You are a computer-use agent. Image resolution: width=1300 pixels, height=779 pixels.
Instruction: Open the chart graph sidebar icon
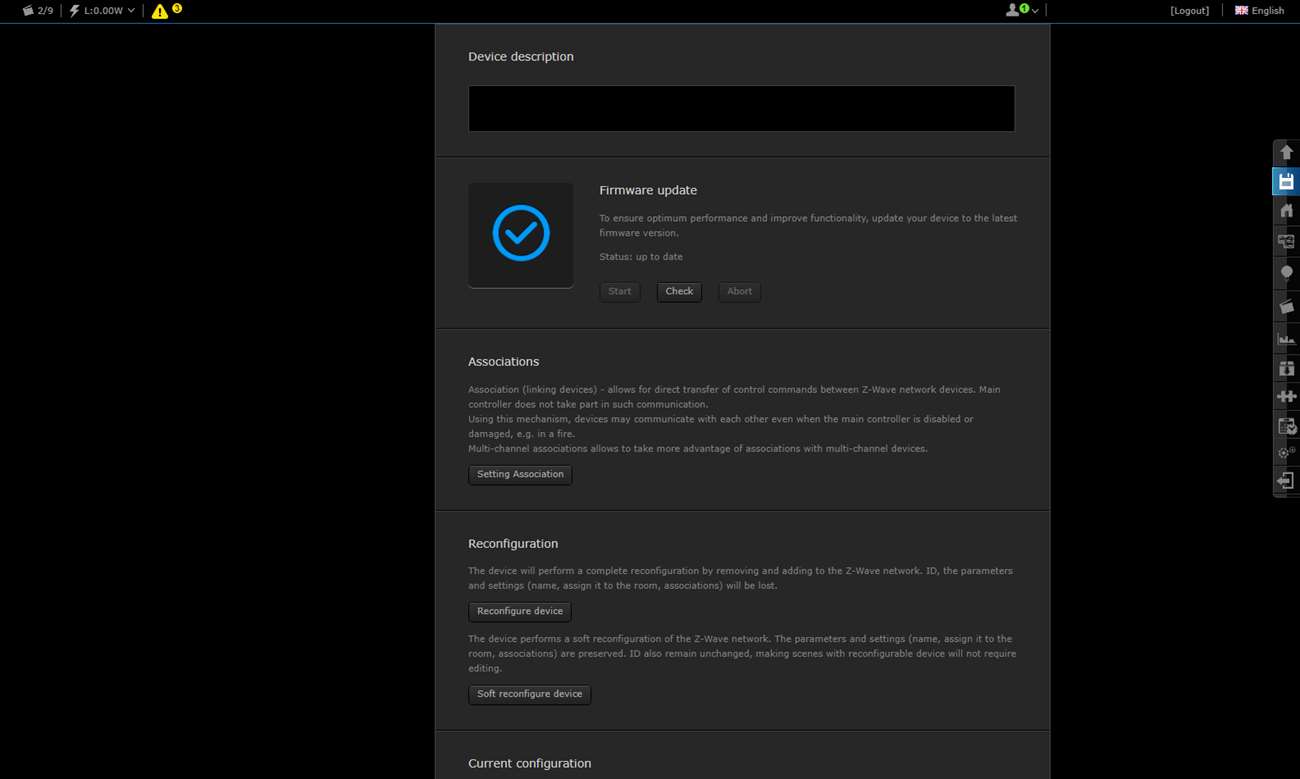pos(1286,339)
